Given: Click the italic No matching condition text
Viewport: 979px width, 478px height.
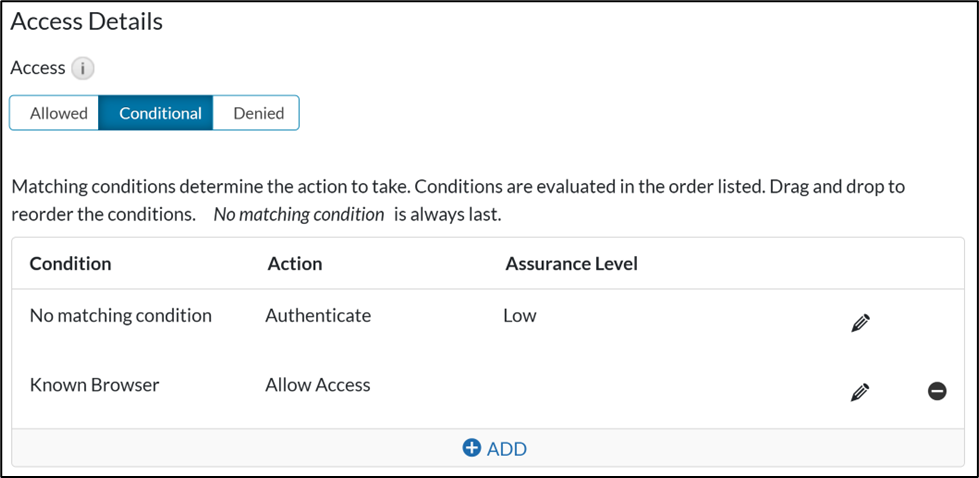Looking at the screenshot, I should click(x=298, y=214).
